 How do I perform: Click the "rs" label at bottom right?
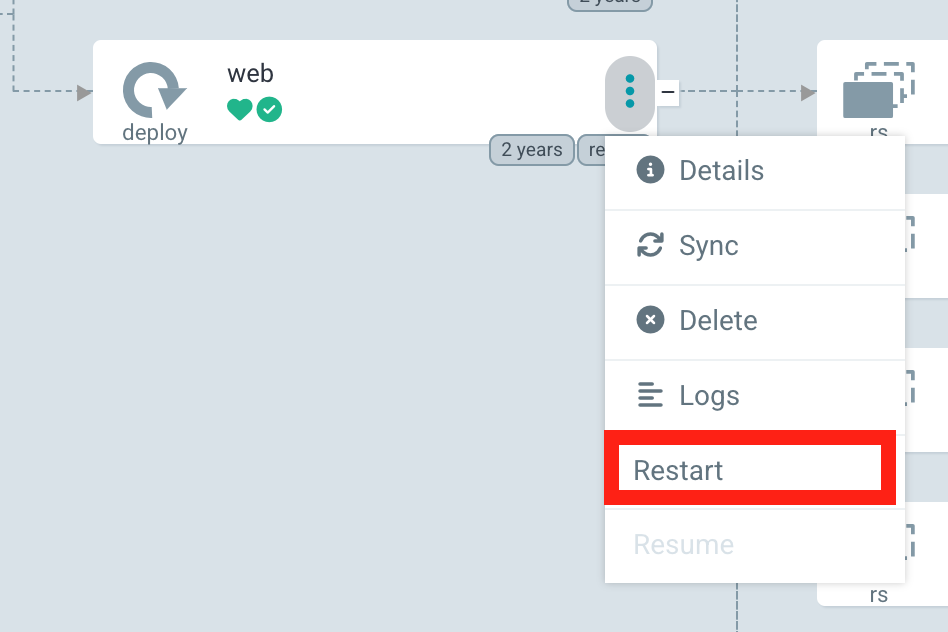coord(878,595)
